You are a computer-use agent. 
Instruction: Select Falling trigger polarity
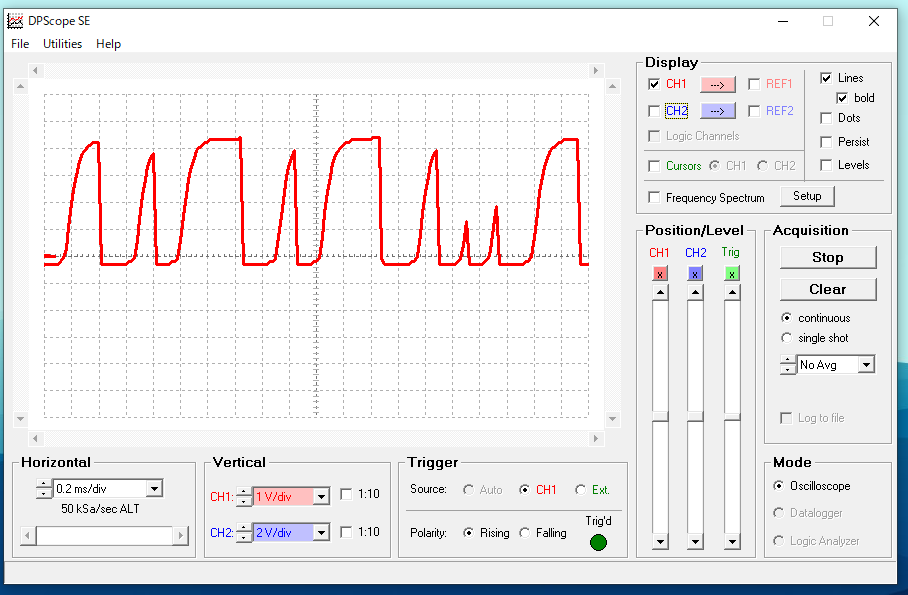coord(525,533)
